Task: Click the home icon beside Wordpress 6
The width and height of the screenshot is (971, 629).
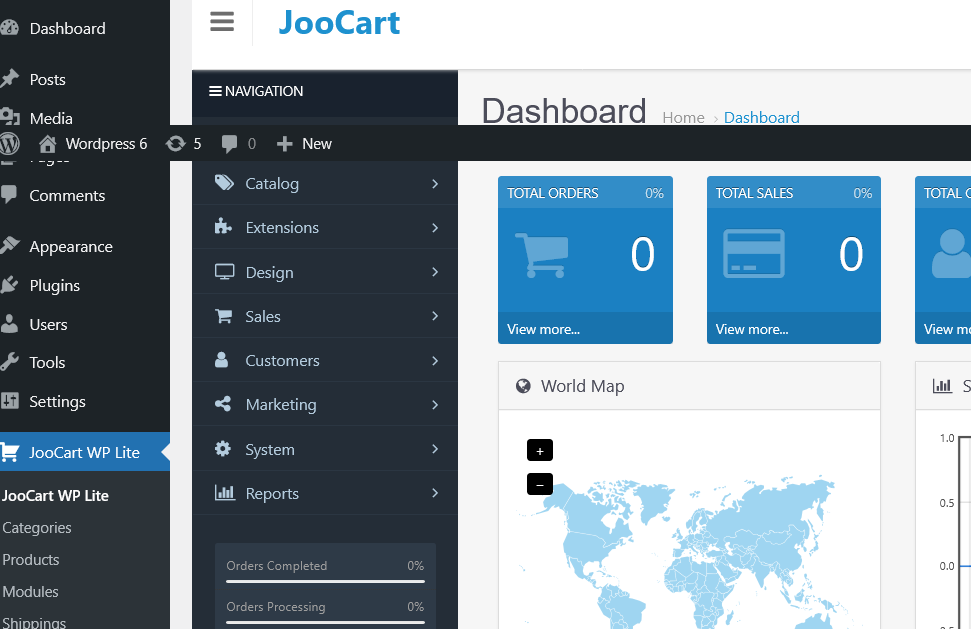Action: [x=48, y=144]
